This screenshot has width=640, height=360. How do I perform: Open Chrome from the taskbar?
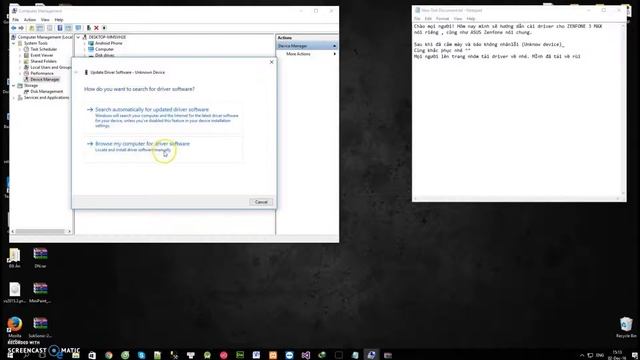[x=109, y=355]
